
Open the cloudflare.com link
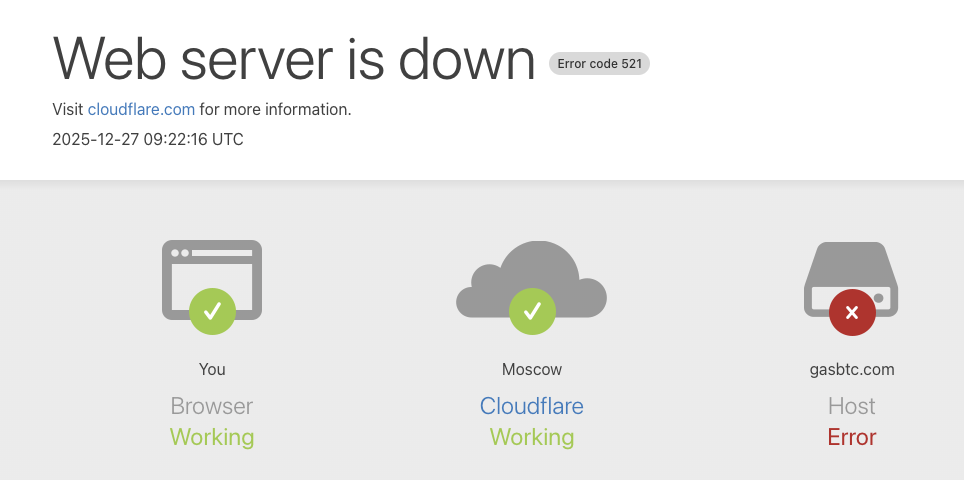coord(141,109)
